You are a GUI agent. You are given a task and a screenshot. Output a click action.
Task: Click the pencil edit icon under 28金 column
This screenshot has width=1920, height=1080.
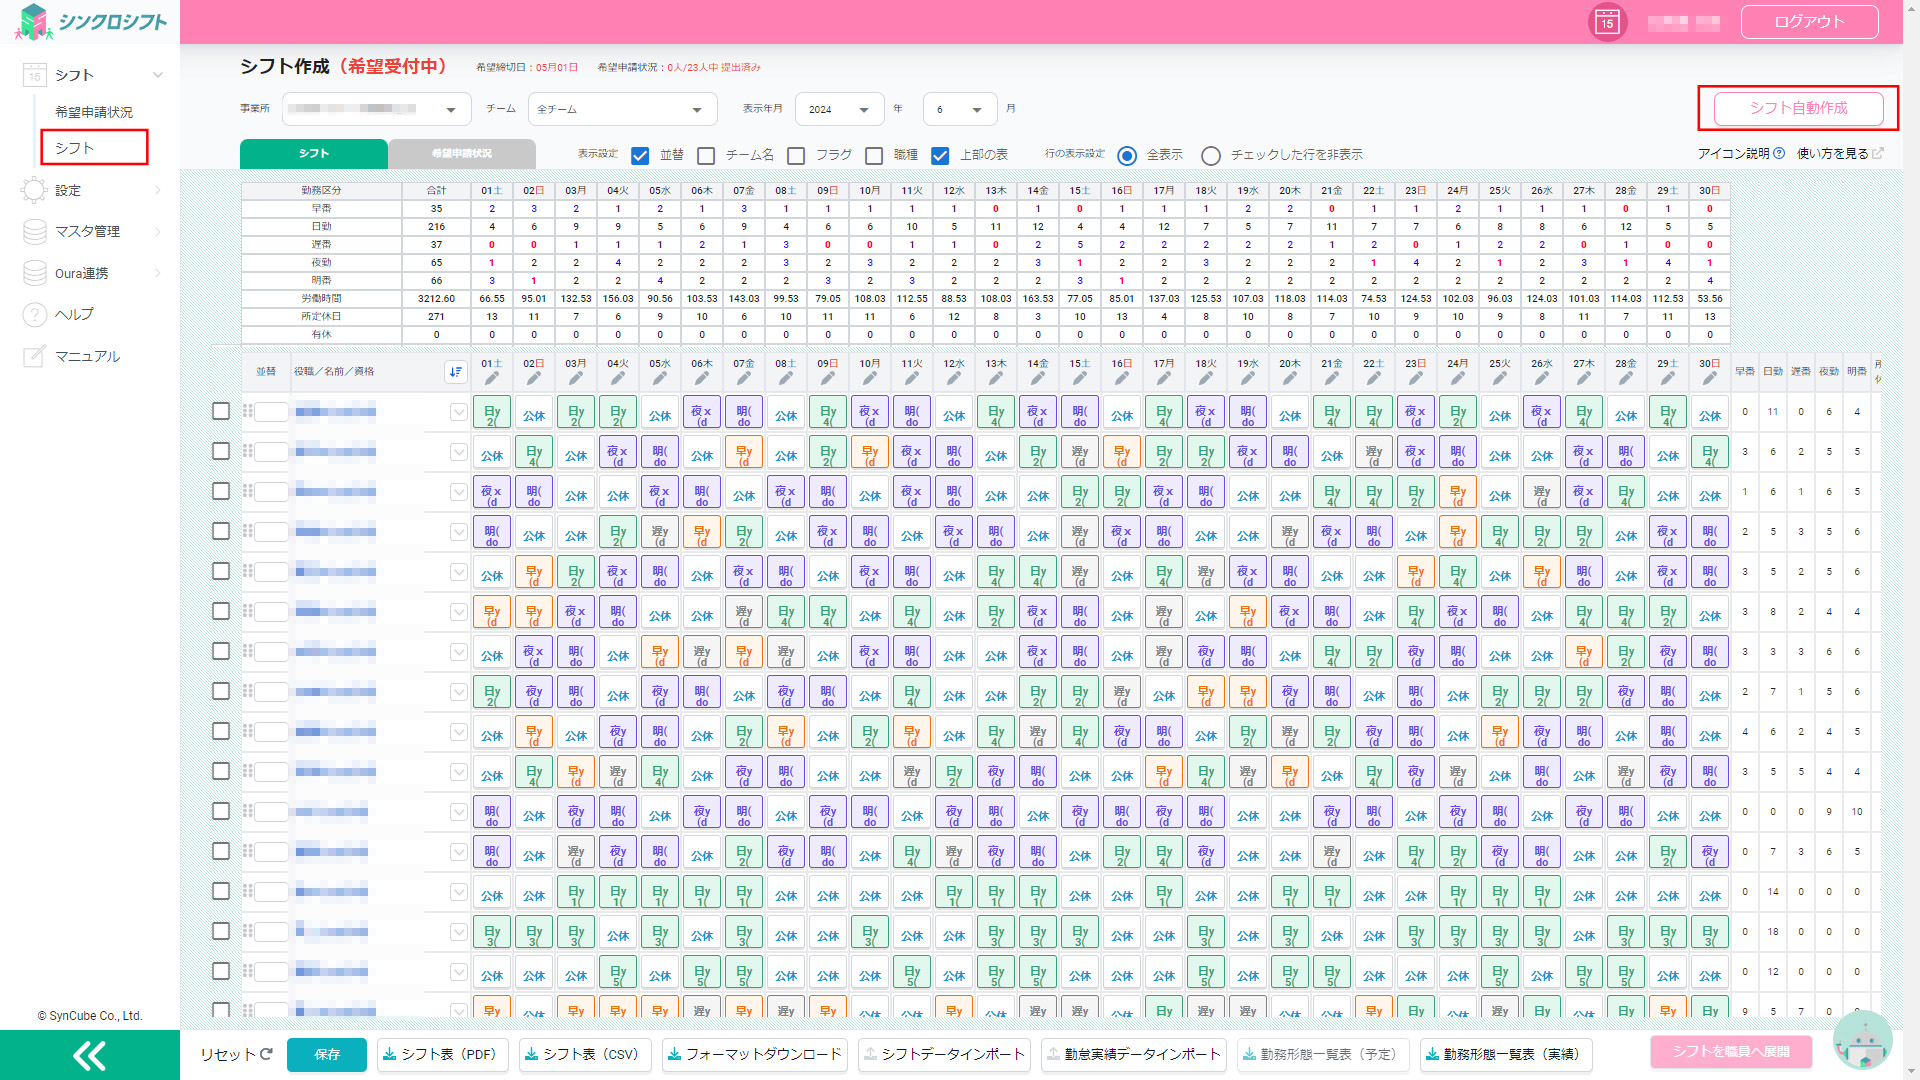pyautogui.click(x=1626, y=379)
